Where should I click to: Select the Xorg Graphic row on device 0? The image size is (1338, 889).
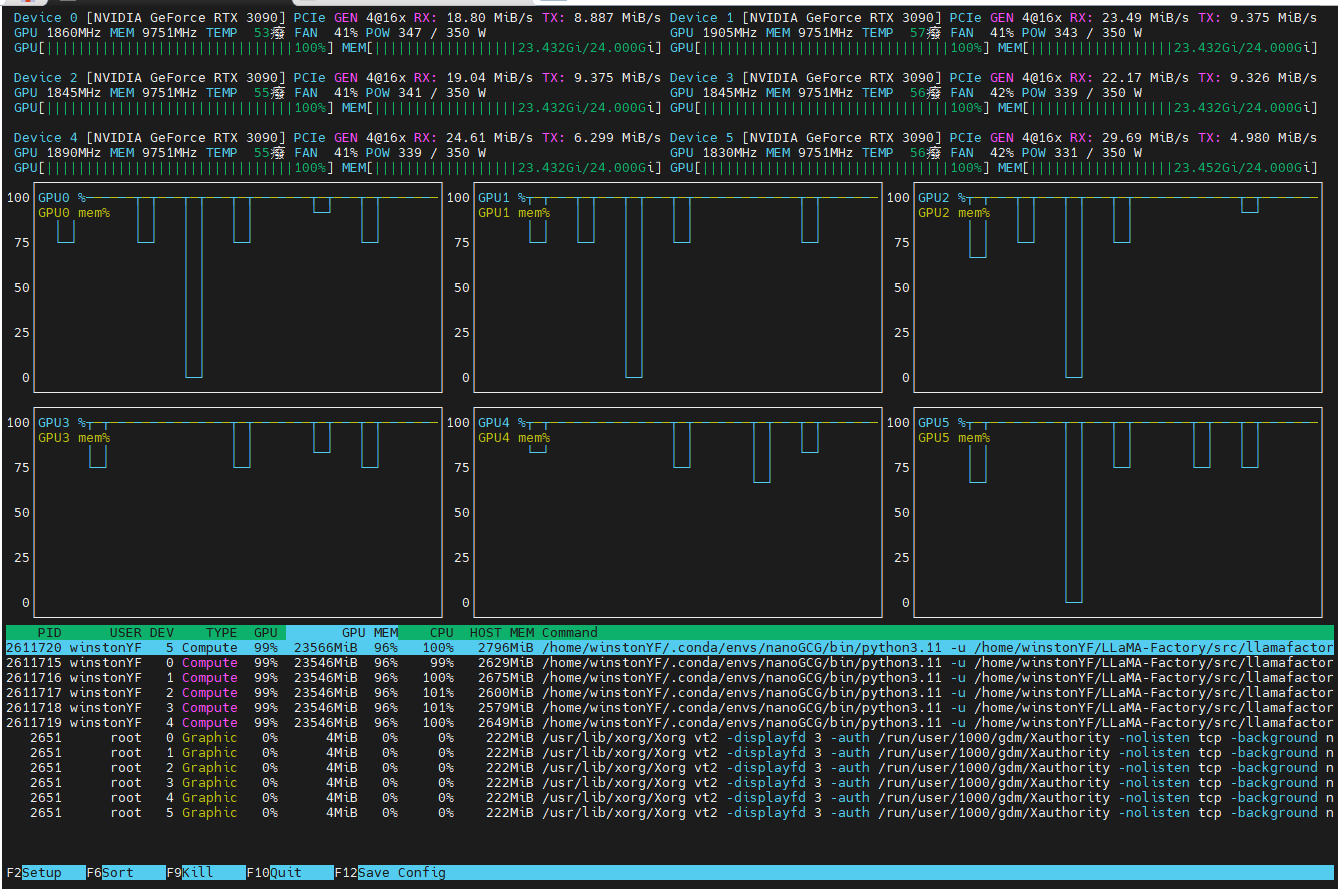(669, 737)
